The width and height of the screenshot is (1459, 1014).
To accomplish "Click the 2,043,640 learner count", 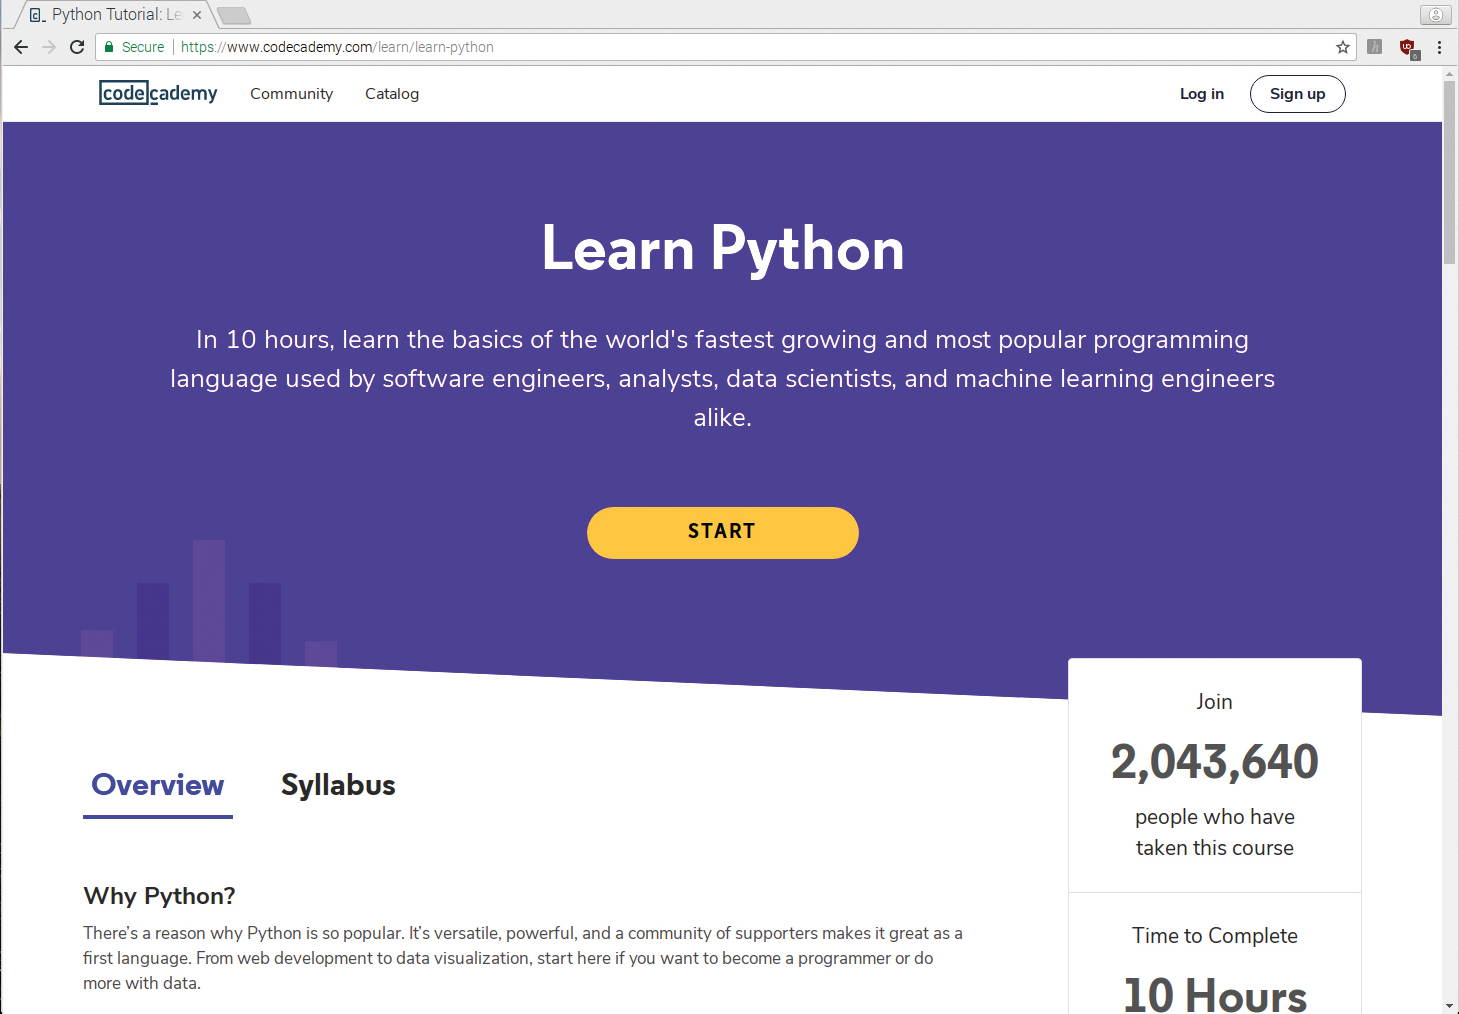I will (1214, 762).
